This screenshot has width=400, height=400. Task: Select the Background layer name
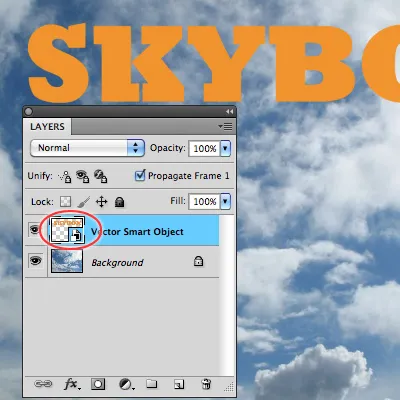(x=117, y=263)
